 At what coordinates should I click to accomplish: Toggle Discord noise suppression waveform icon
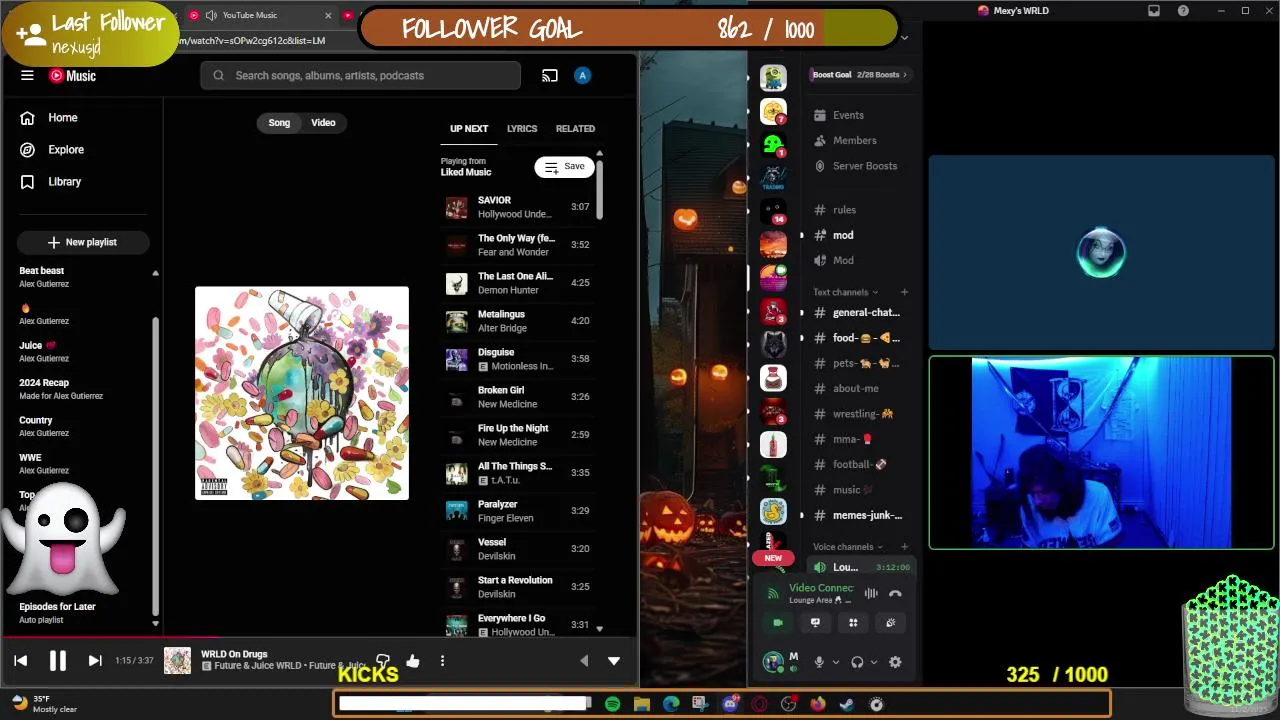pos(871,594)
